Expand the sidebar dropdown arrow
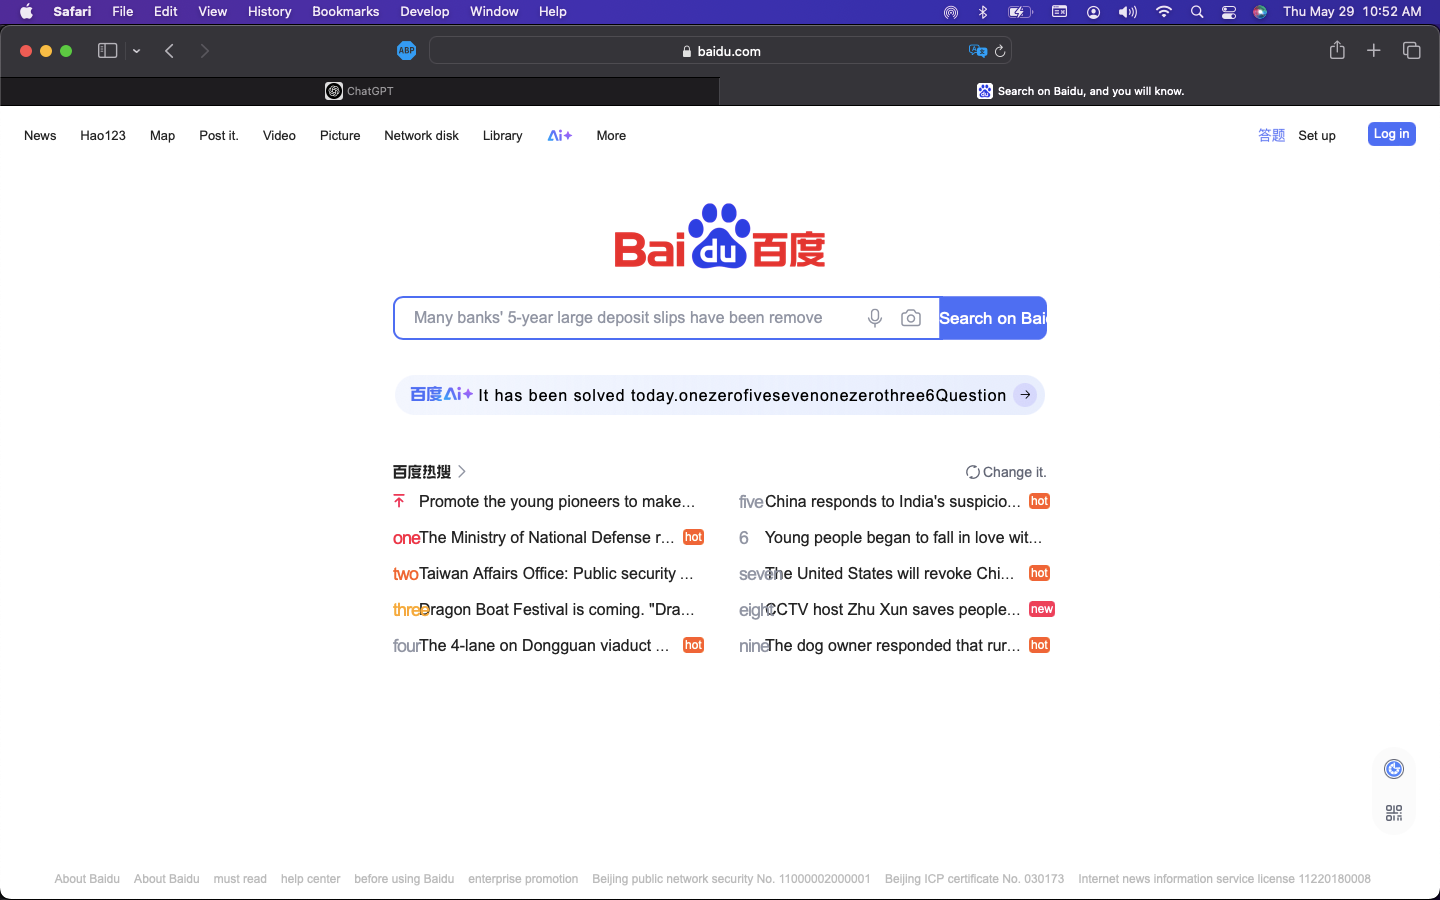The height and width of the screenshot is (900, 1440). coord(137,51)
